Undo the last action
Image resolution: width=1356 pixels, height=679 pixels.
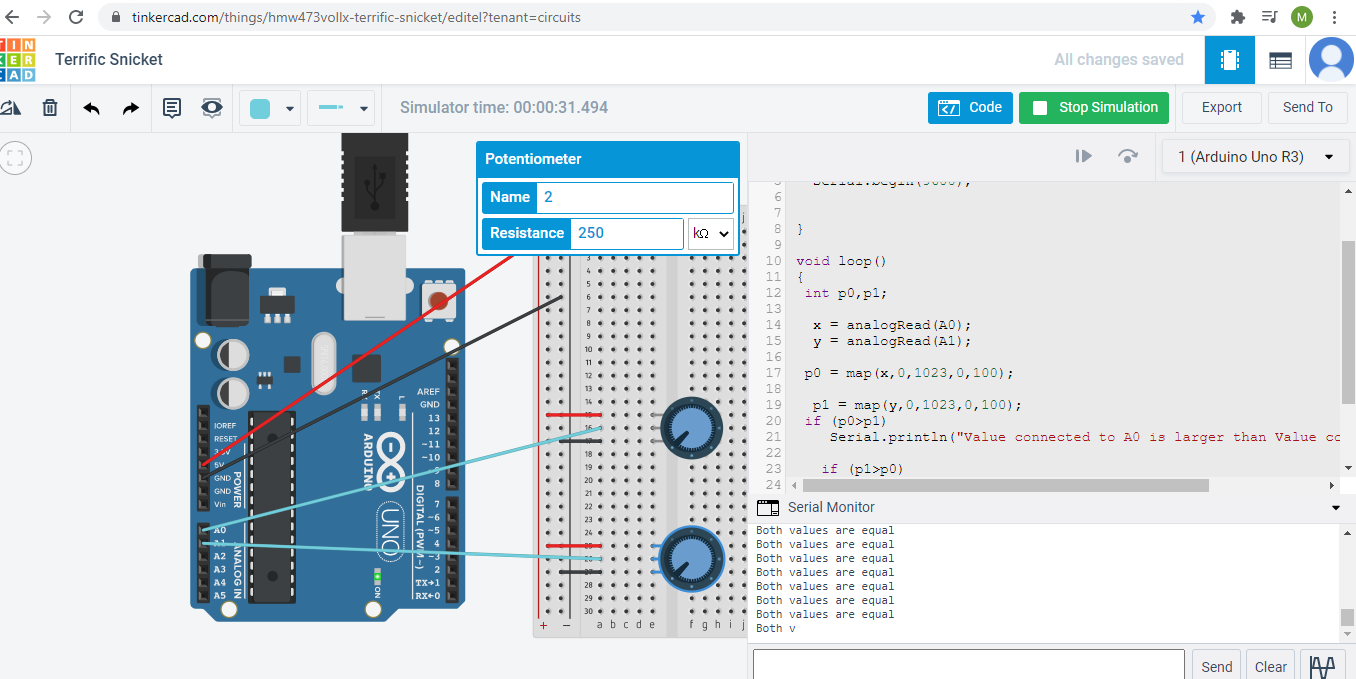(92, 108)
